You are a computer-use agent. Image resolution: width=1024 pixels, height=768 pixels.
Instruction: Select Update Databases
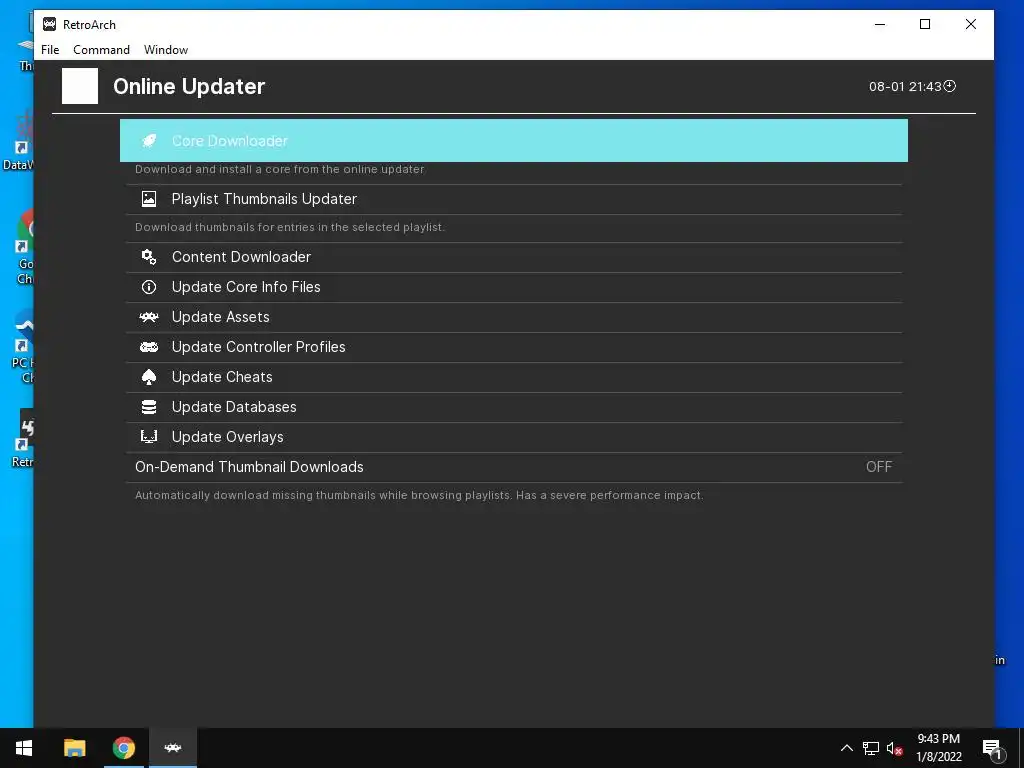(514, 408)
